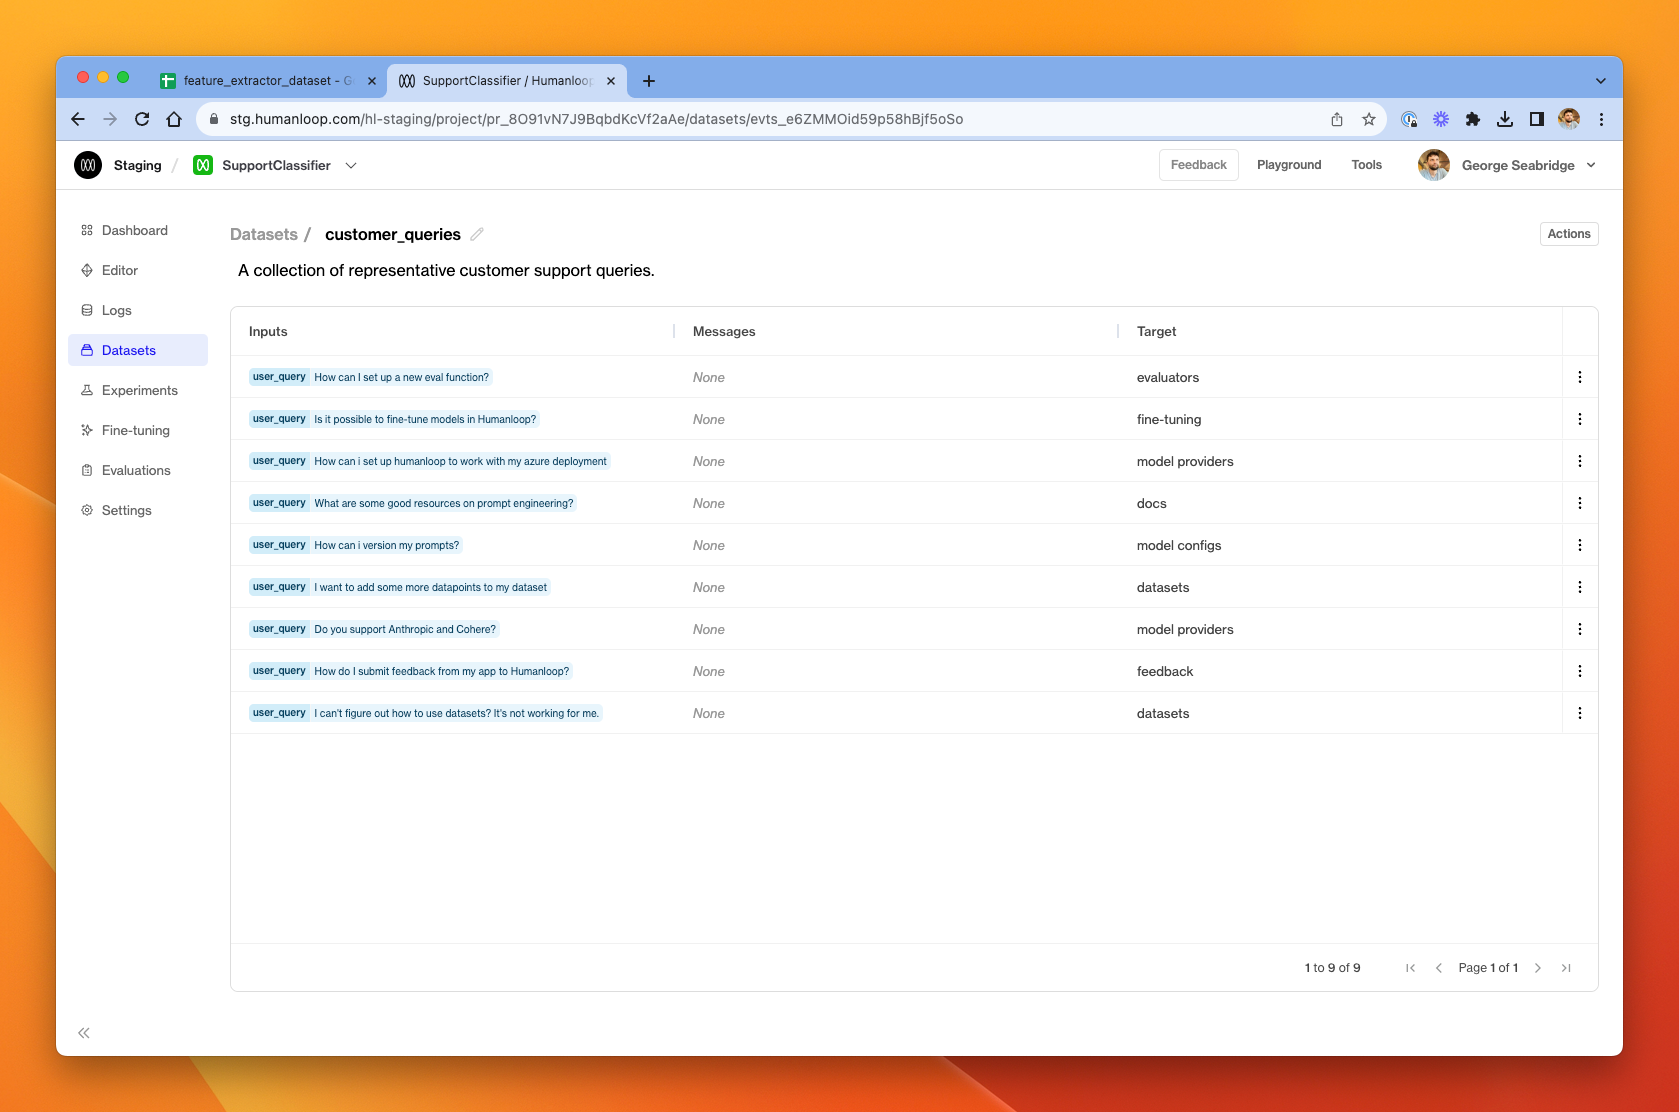This screenshot has height=1112, width=1679.
Task: Open the Actions dropdown button
Action: coord(1569,234)
